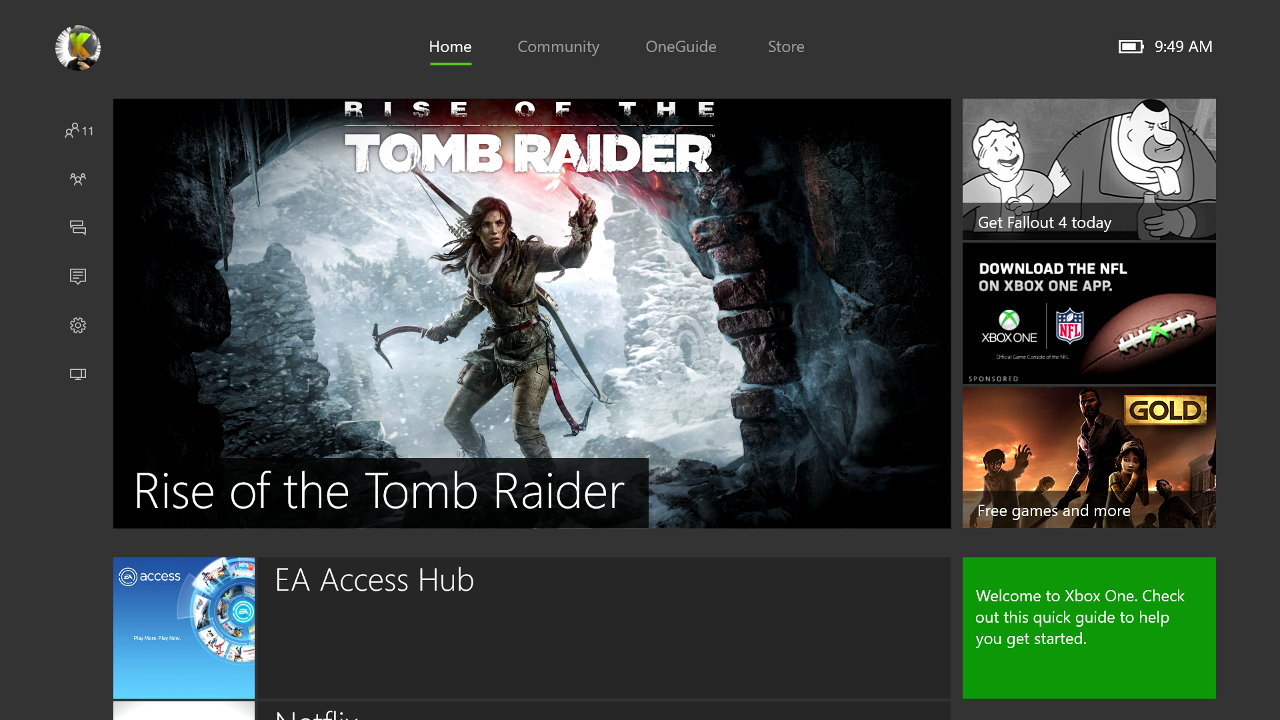This screenshot has width=1280, height=720.
Task: Open the party icon in sidebar
Action: coord(78,179)
